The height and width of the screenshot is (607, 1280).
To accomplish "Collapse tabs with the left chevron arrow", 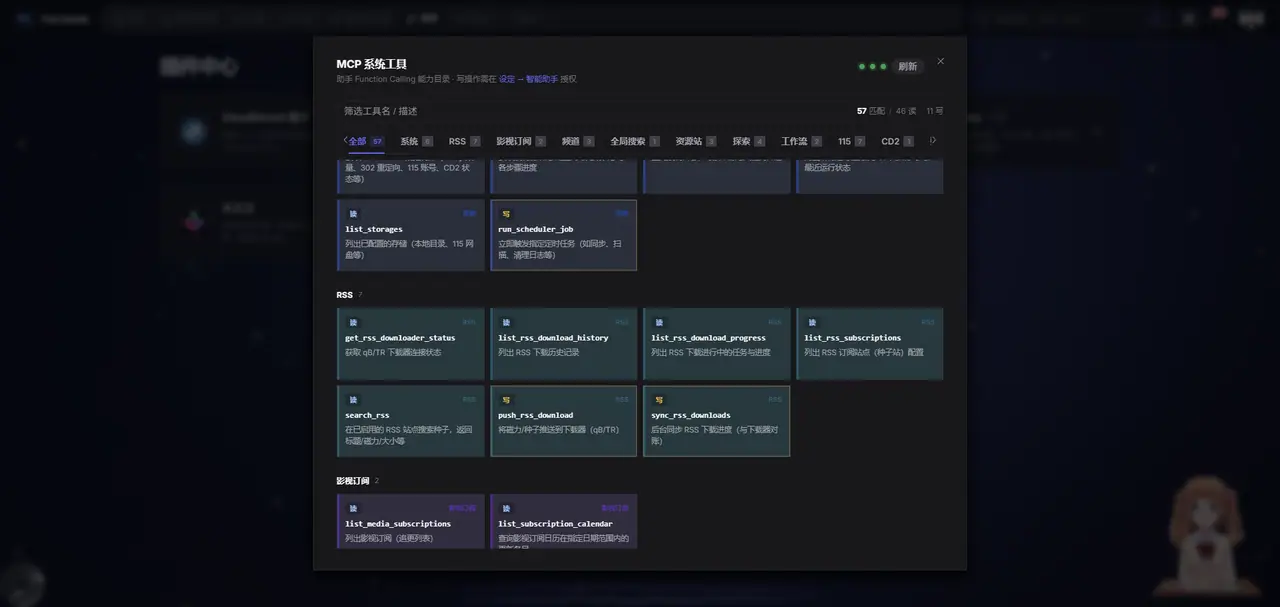I will [345, 141].
